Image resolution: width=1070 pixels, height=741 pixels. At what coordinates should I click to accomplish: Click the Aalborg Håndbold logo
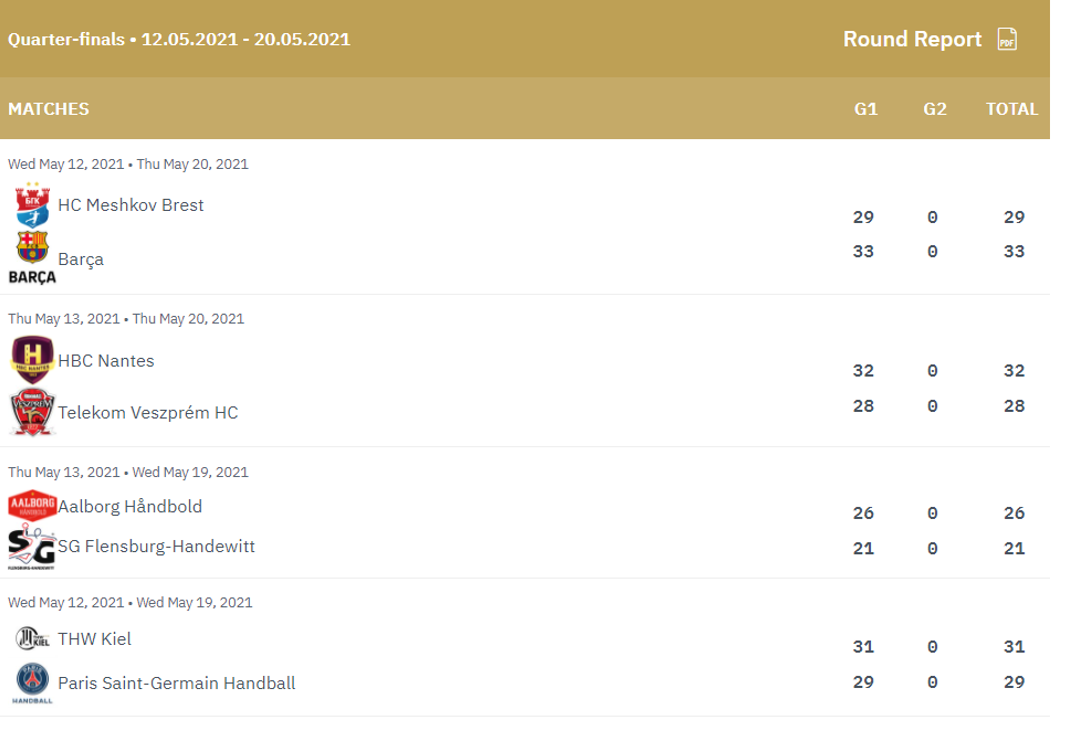click(32, 506)
